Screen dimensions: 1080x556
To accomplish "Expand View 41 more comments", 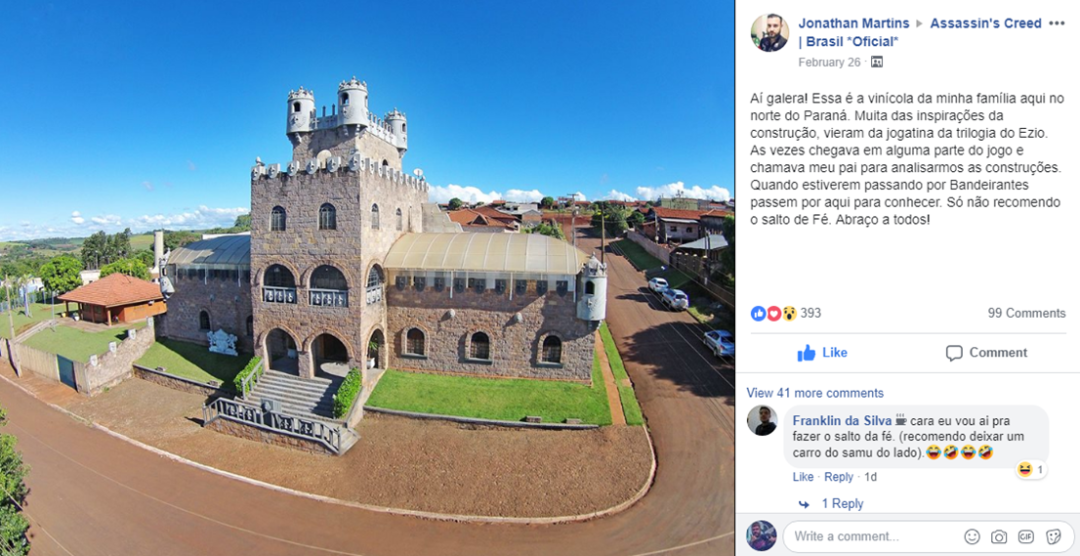I will (815, 393).
